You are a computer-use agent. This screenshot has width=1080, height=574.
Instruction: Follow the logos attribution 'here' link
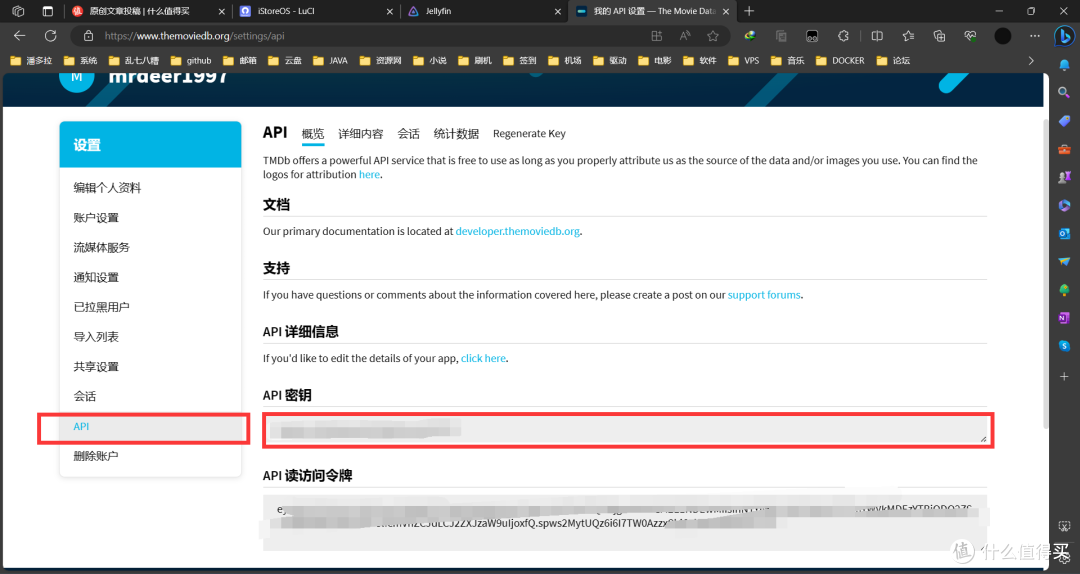coord(369,175)
